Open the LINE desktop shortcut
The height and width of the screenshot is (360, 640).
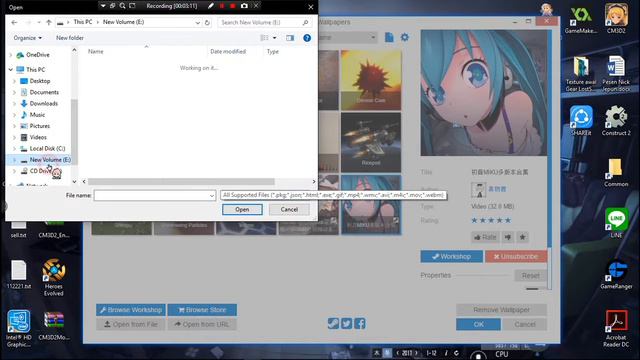point(616,223)
